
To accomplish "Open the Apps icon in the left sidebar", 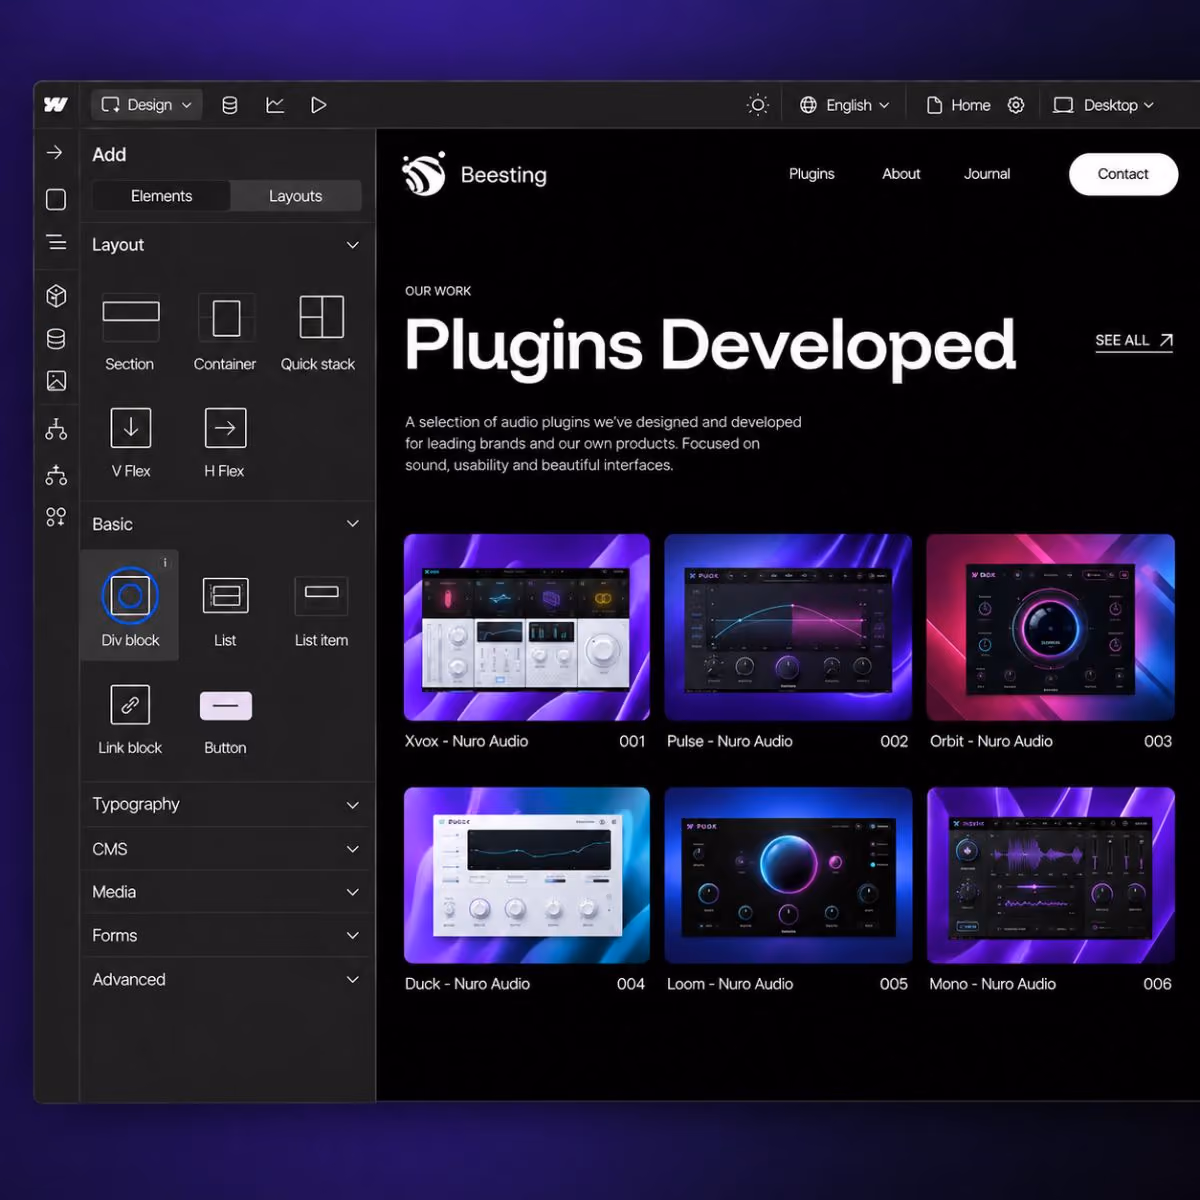I will 56,517.
